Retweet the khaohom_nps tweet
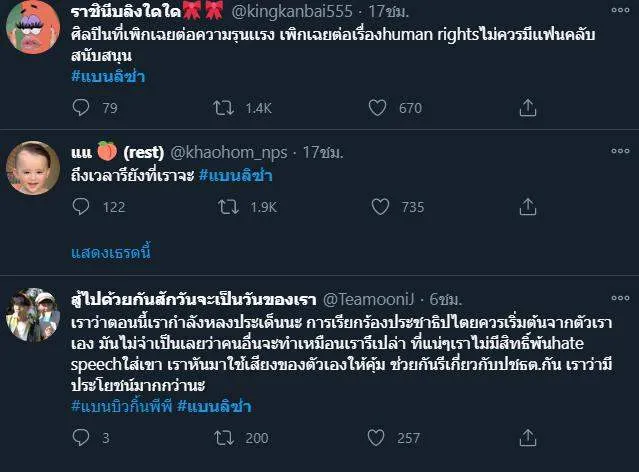The image size is (639, 472). pyautogui.click(x=227, y=207)
